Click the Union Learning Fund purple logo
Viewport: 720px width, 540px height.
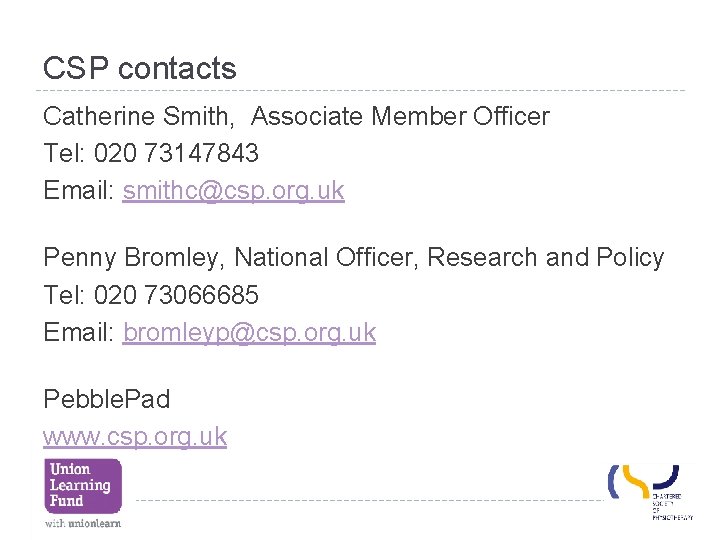(82, 485)
